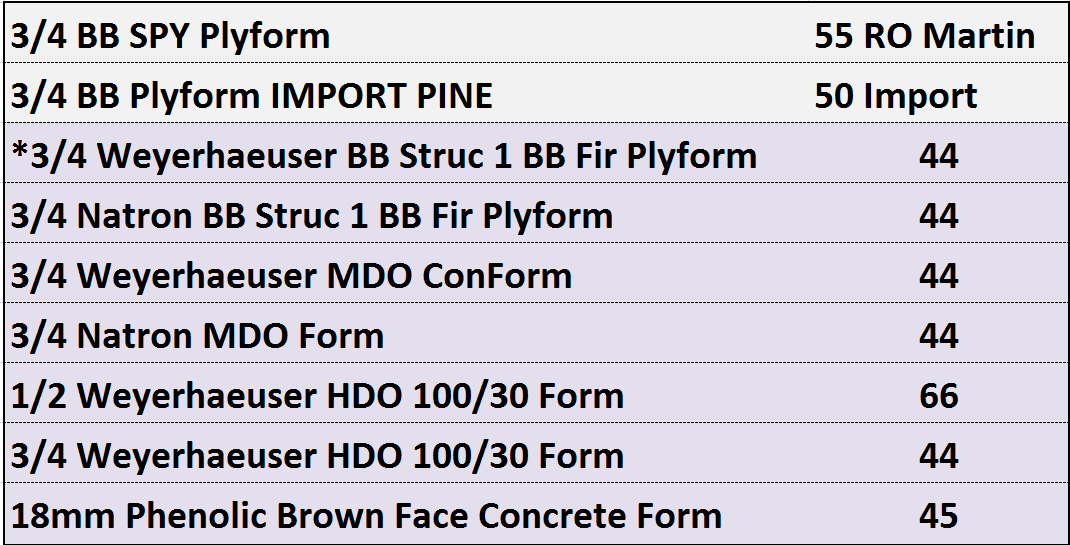Select the 1/2 Weyerhaeuser HDO 100/30 Form cell
The height and width of the screenshot is (545, 1070).
pos(318,396)
